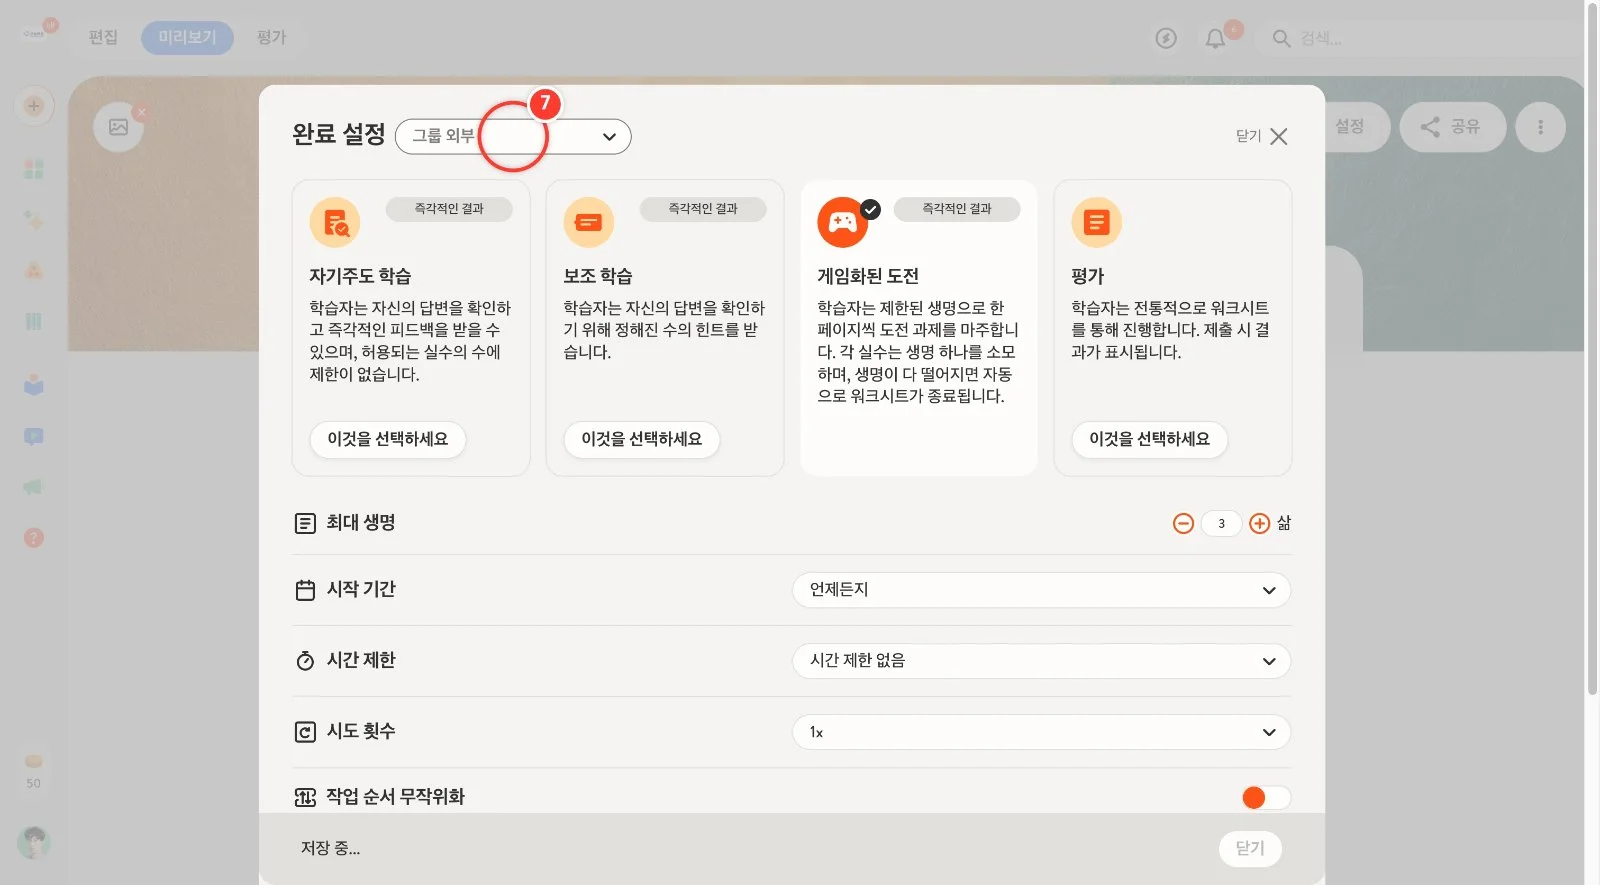Open the three-dot more options button
This screenshot has width=1600, height=885.
[x=1540, y=127]
